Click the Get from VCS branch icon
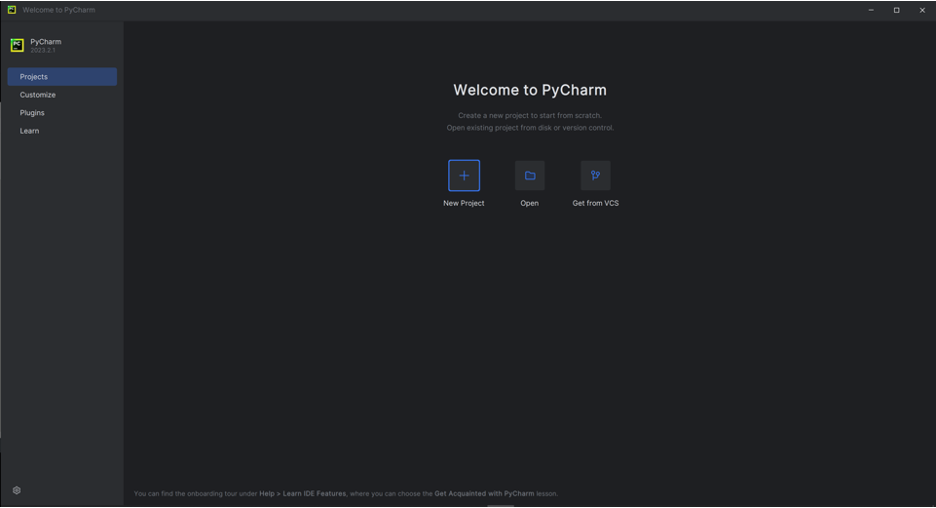 click(595, 176)
